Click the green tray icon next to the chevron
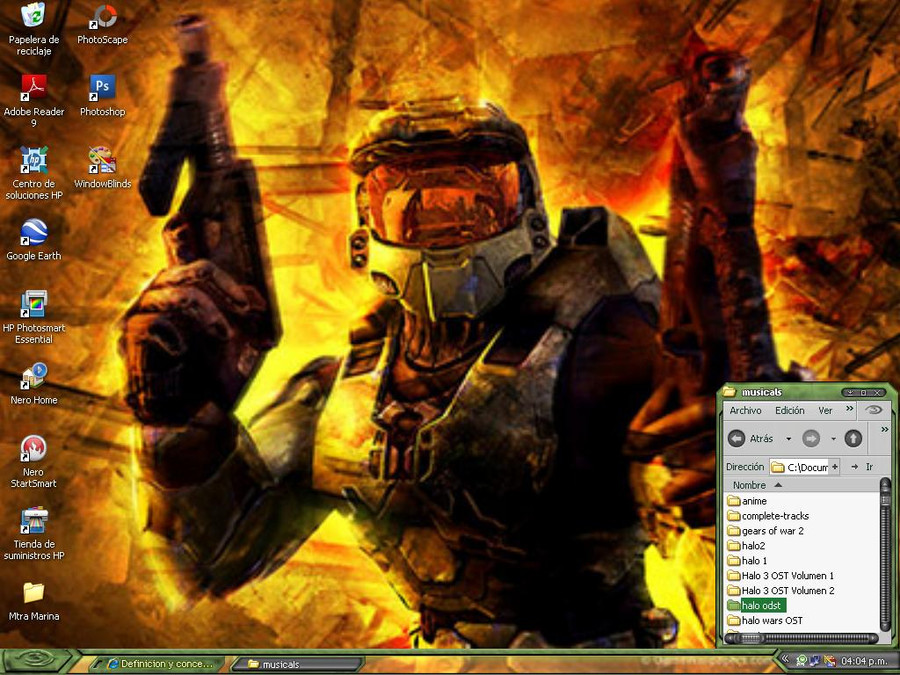 pos(802,661)
